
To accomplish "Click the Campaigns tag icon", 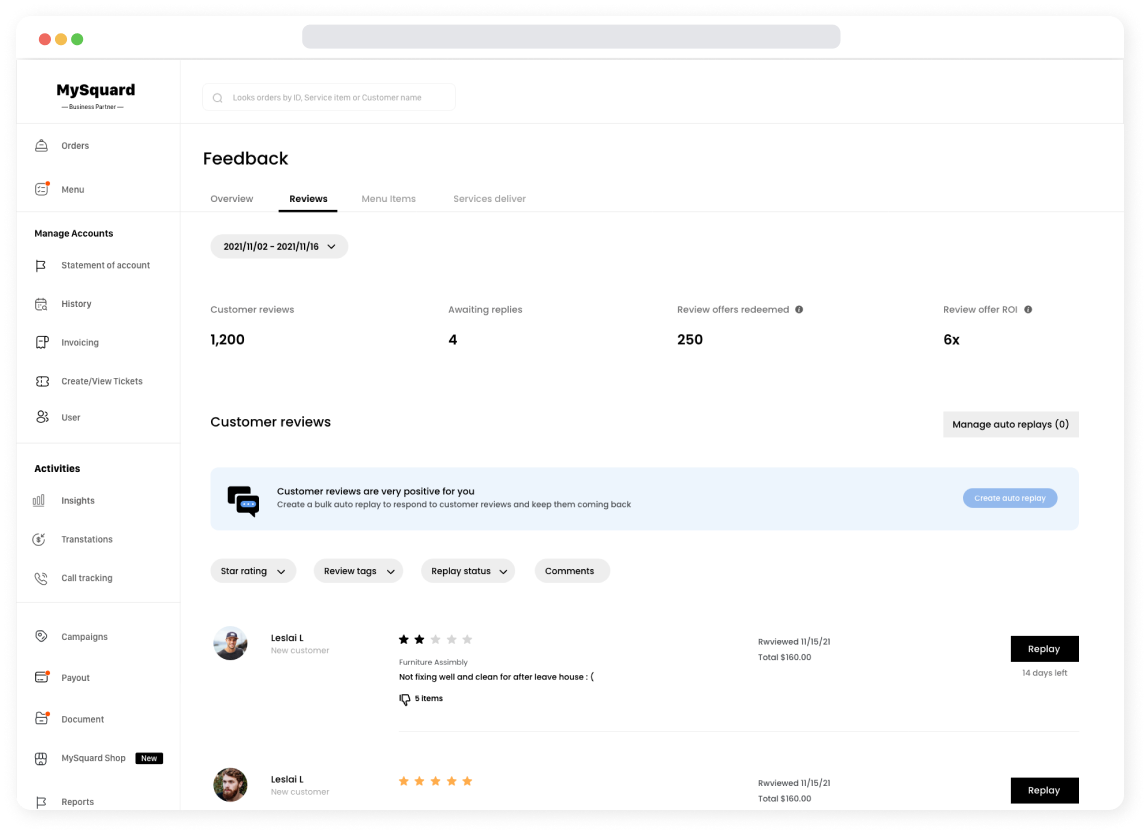I will [42, 636].
